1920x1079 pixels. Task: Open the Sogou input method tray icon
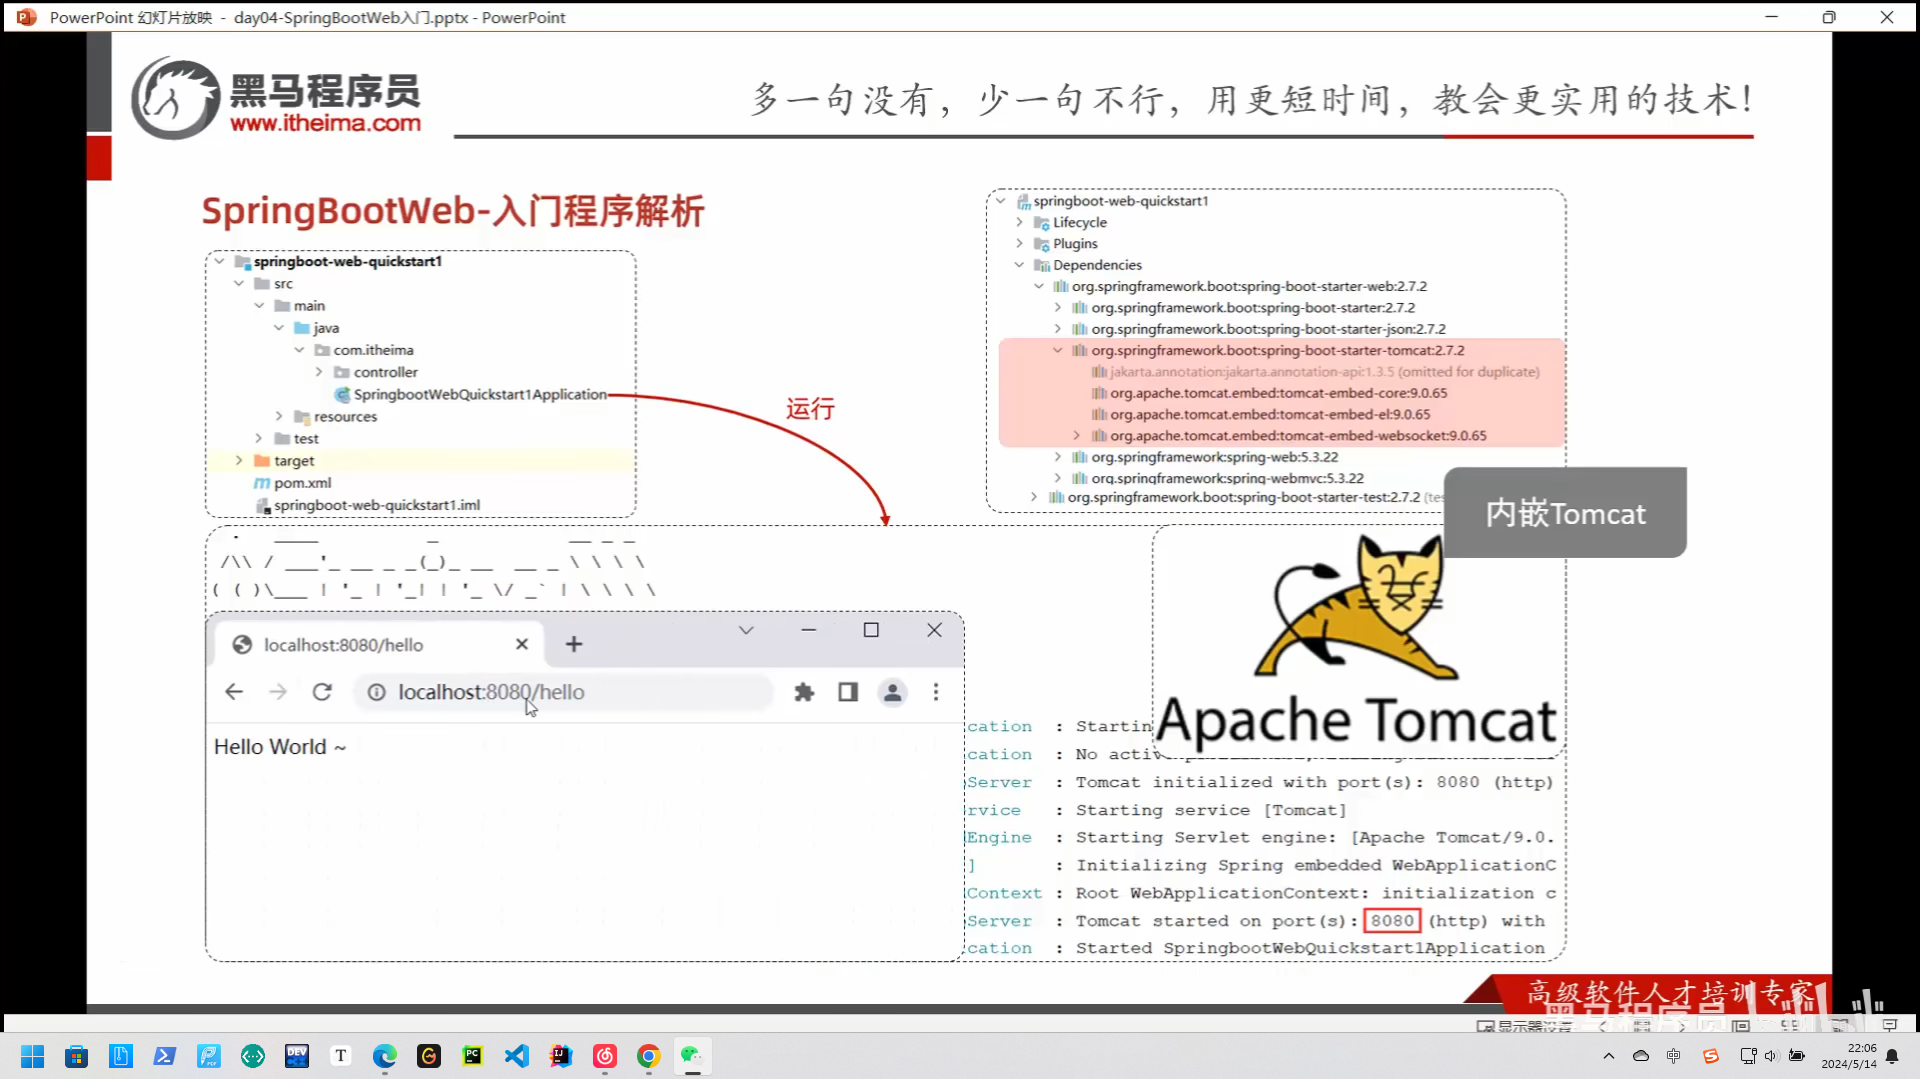pyautogui.click(x=1711, y=1056)
